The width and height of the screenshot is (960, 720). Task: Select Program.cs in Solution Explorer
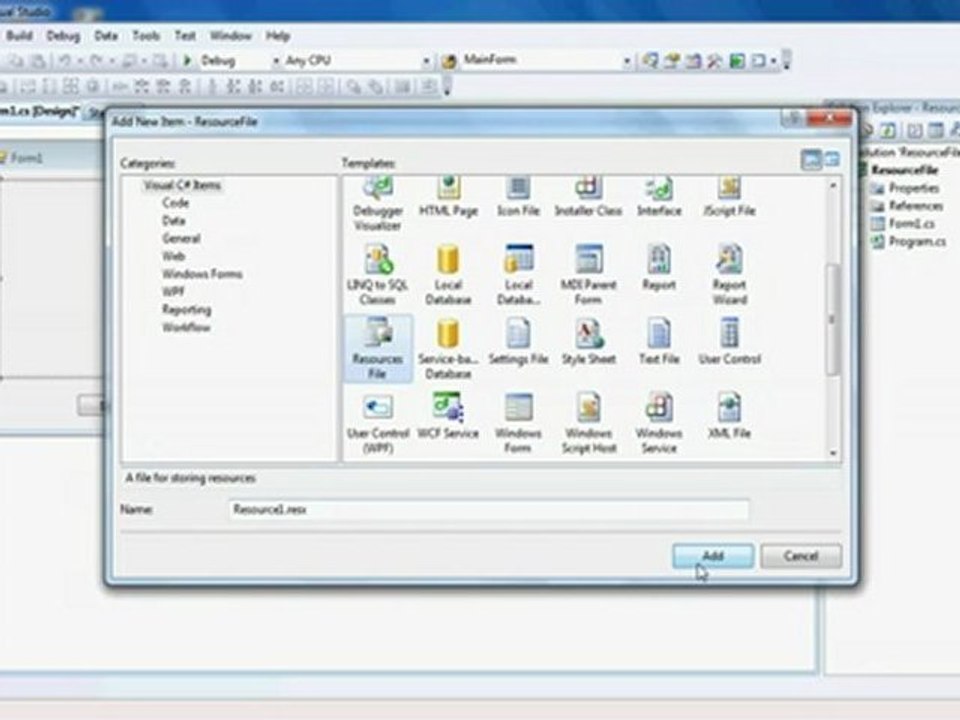917,242
